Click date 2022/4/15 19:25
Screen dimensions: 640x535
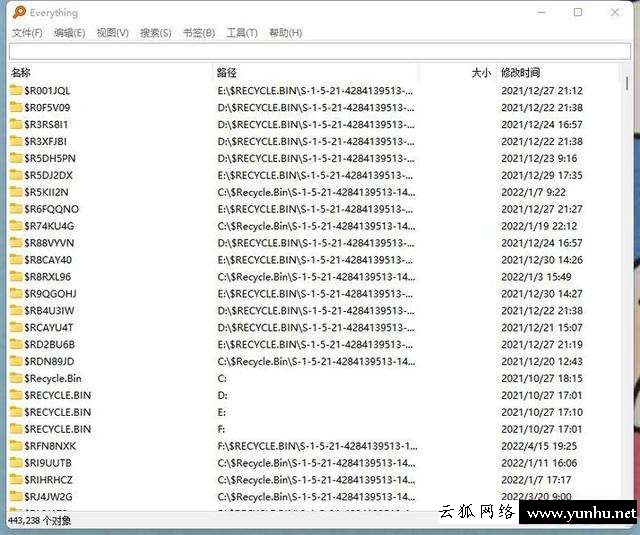click(539, 446)
